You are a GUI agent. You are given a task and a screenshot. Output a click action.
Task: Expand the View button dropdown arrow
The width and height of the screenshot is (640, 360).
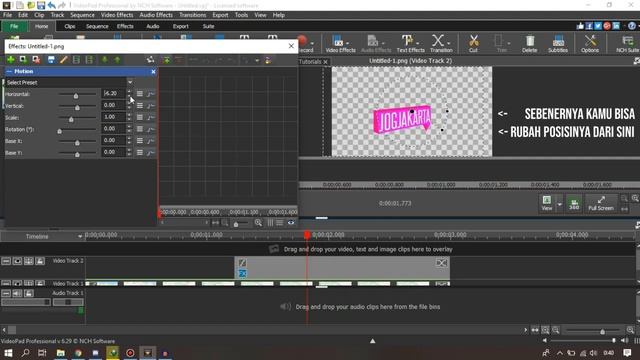pyautogui.click(x=560, y=204)
